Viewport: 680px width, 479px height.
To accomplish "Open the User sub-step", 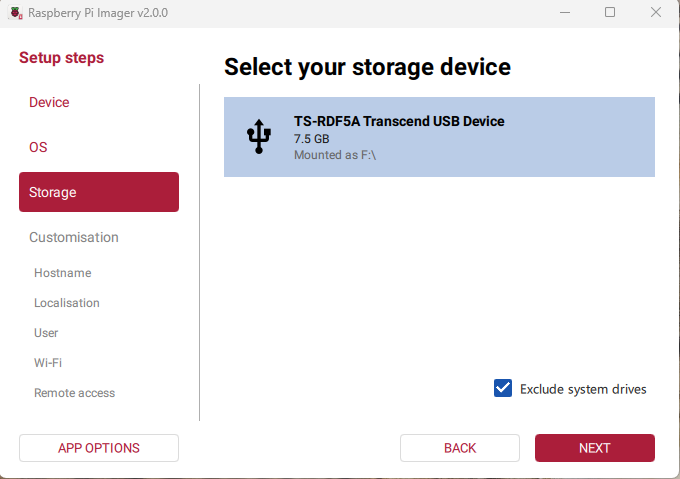I will click(46, 333).
